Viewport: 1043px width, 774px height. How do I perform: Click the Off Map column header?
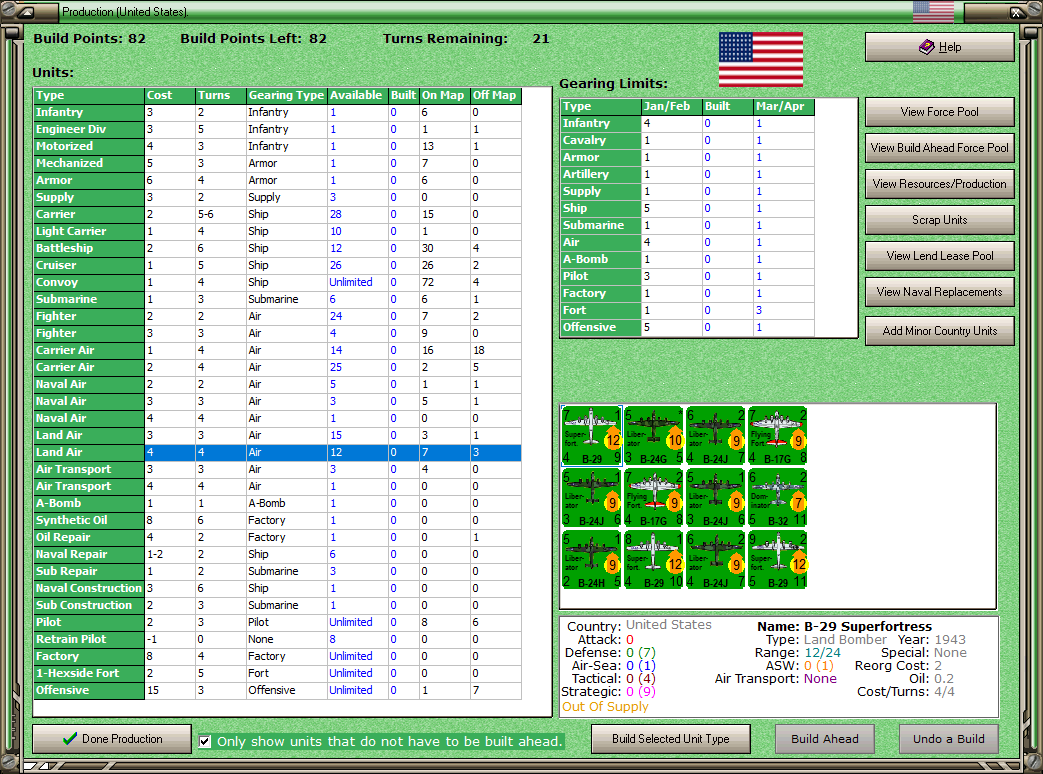495,95
